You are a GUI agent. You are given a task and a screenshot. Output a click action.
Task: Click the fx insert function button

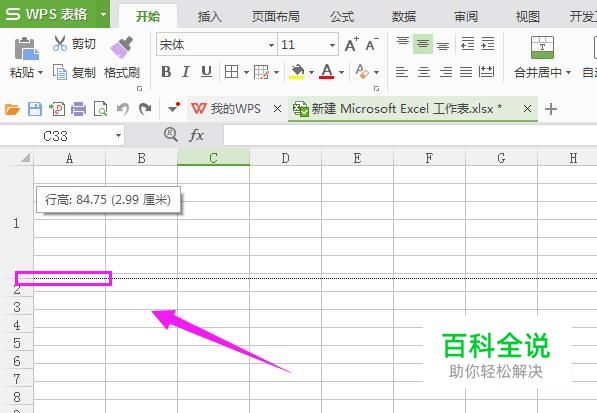(196, 135)
